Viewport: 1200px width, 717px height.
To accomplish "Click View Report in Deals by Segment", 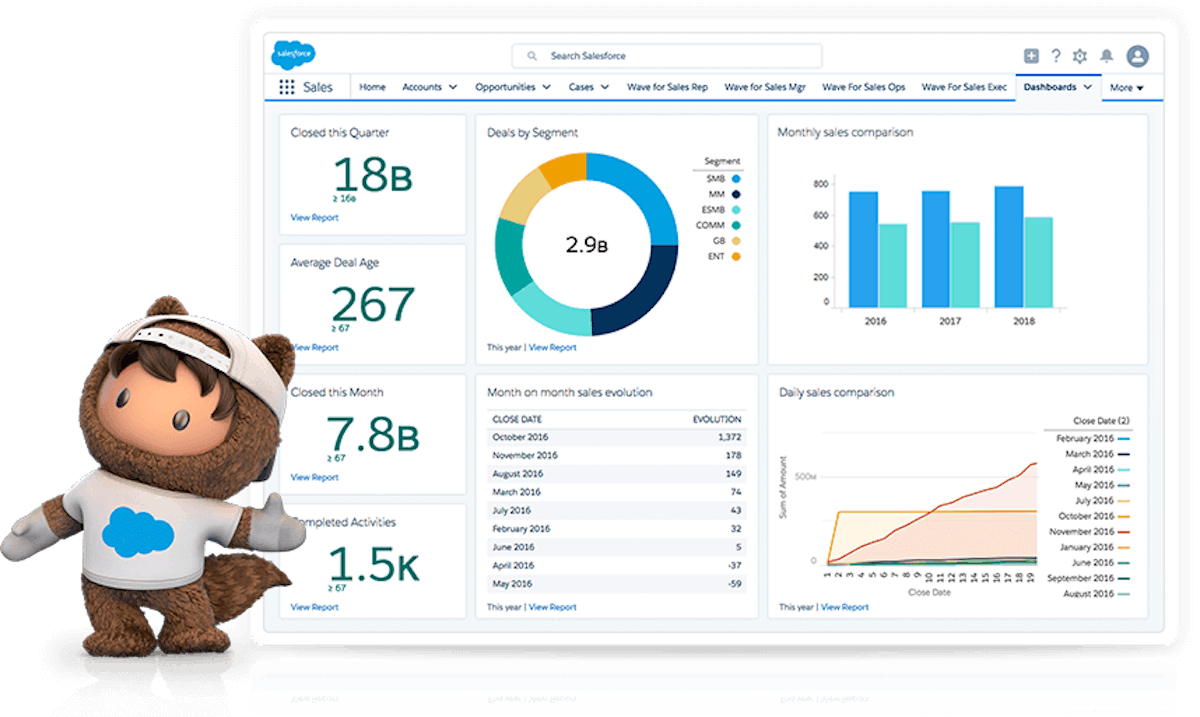I will pos(552,347).
